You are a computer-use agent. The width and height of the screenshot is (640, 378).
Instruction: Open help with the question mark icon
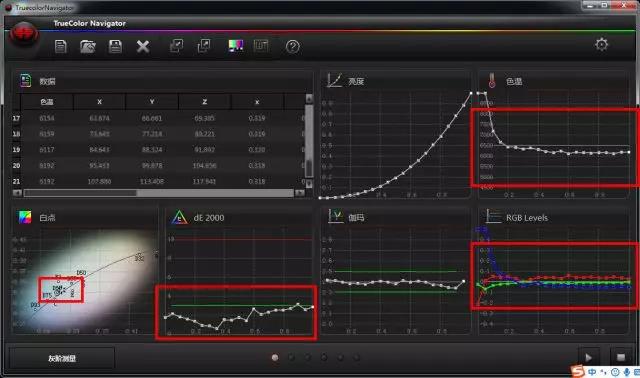pyautogui.click(x=292, y=47)
